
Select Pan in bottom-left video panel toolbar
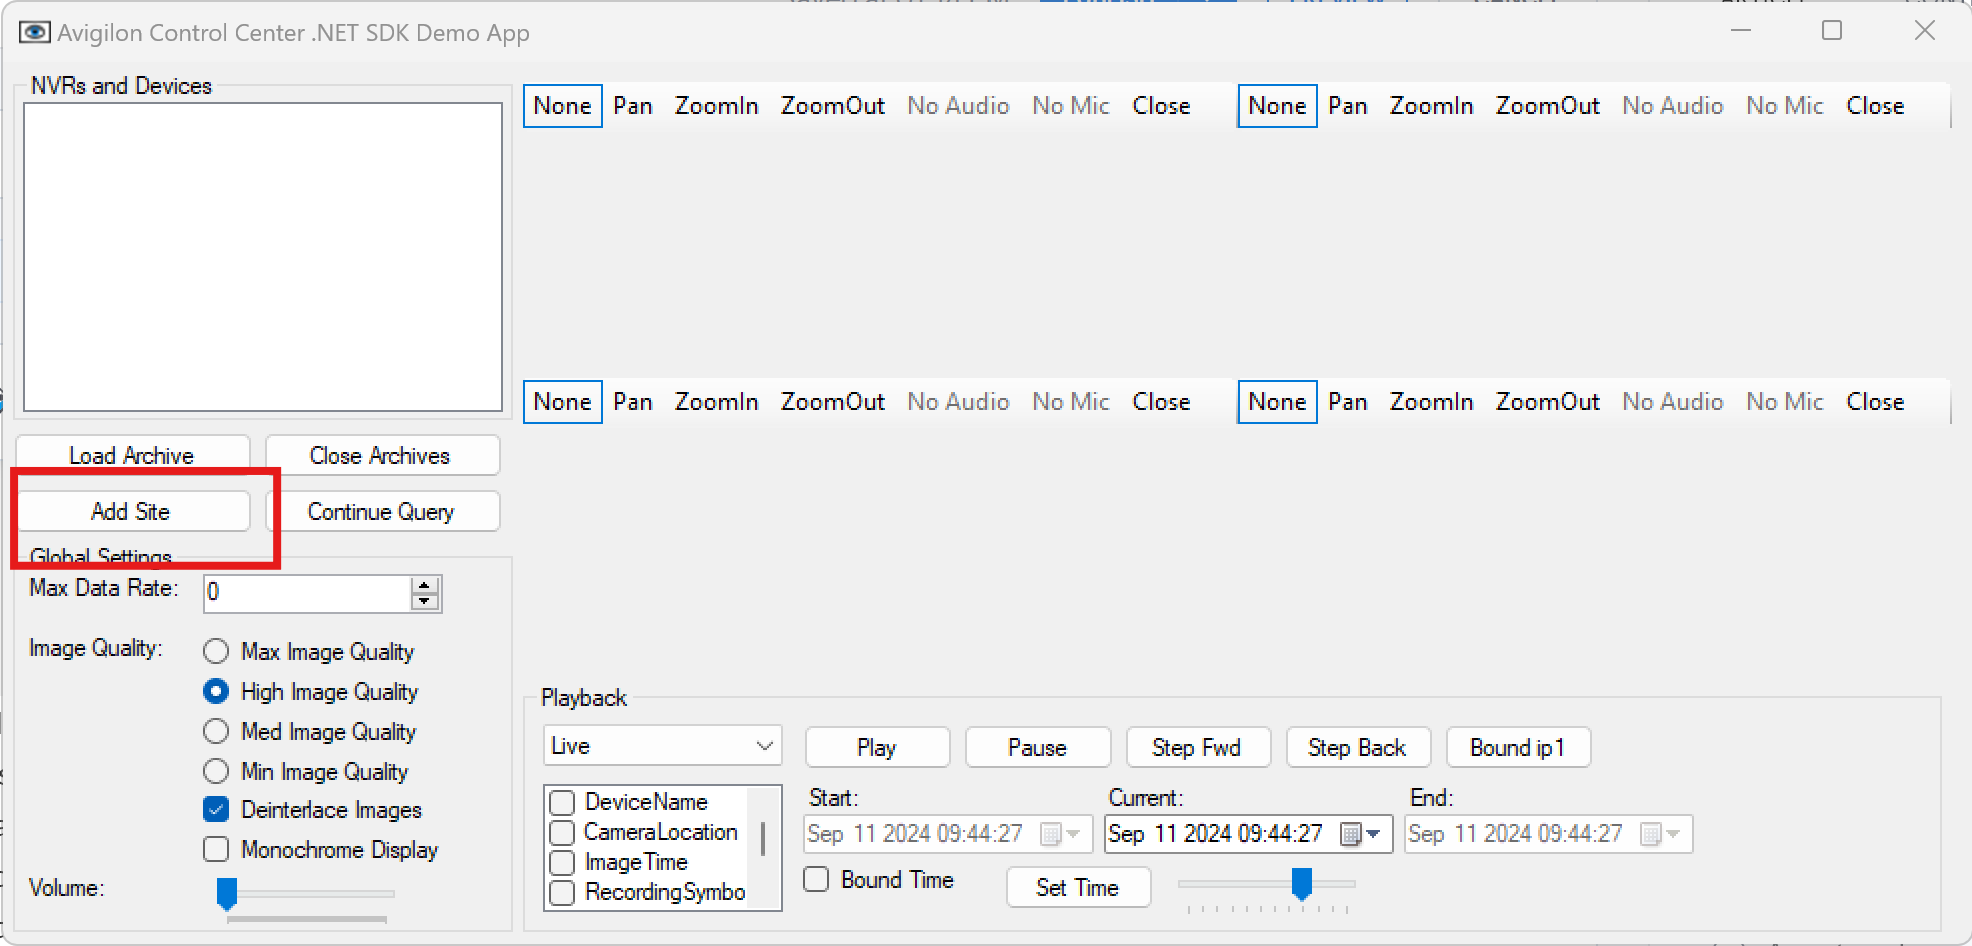pyautogui.click(x=633, y=402)
